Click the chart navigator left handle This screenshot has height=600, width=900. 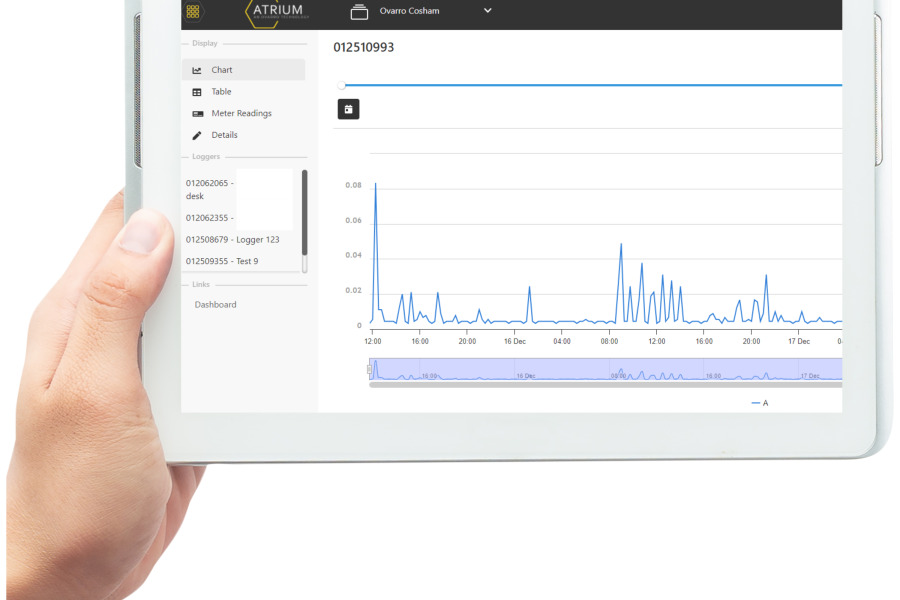coord(370,369)
